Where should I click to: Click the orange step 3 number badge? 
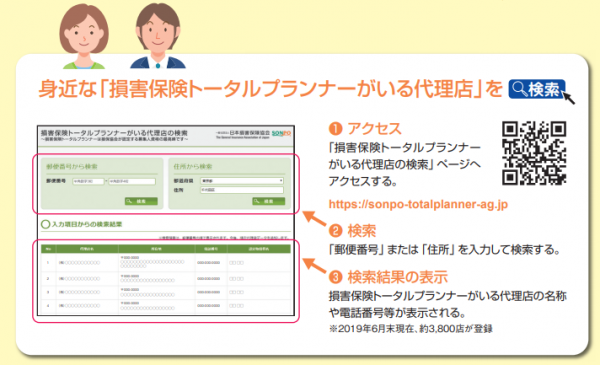[x=335, y=277]
